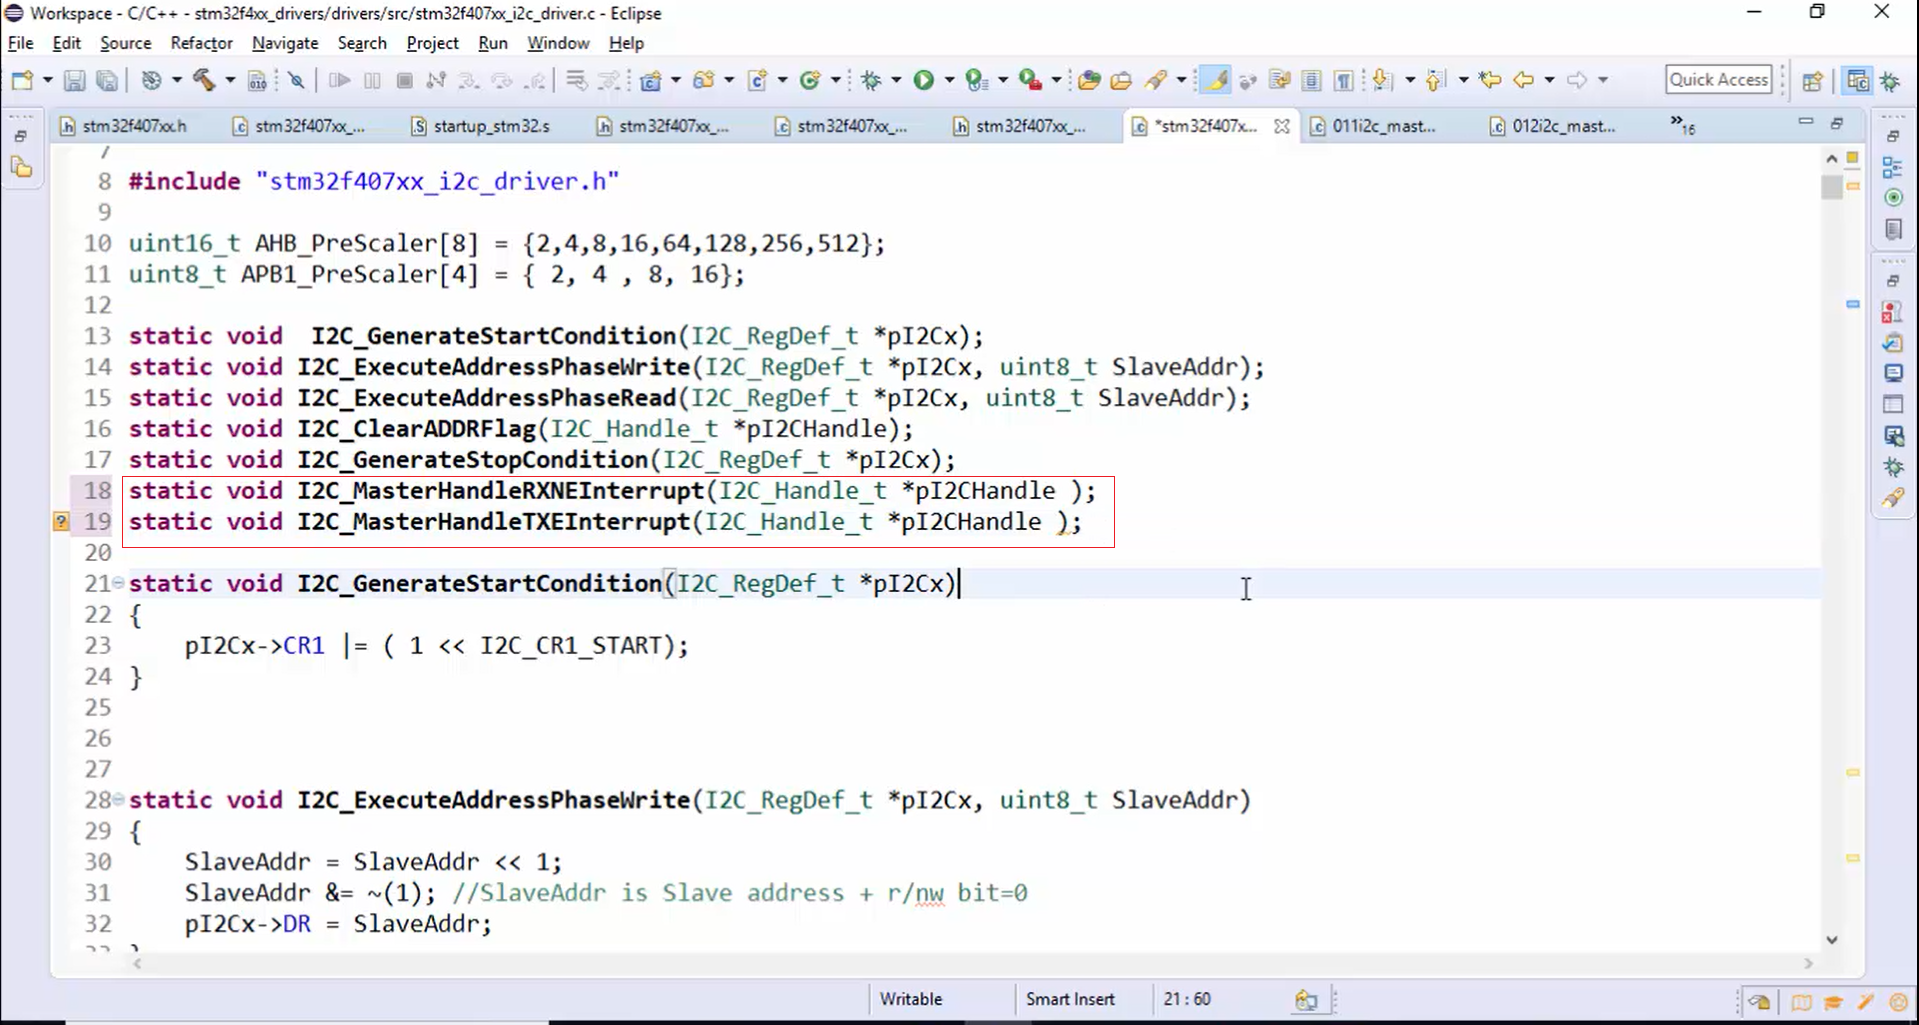1919x1025 pixels.
Task: Close the active stm32f407x... editor tab
Action: pyautogui.click(x=1281, y=126)
